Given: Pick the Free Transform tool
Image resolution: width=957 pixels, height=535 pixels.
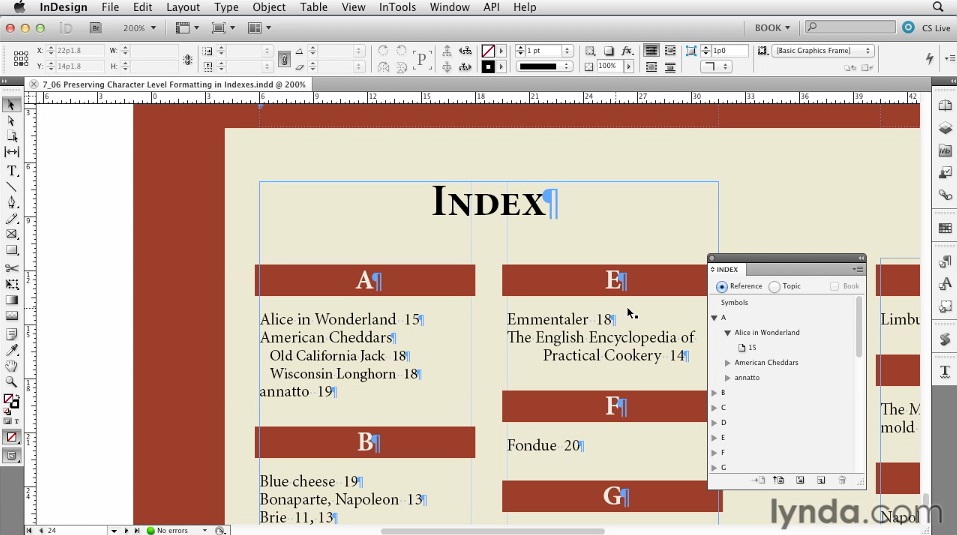Looking at the screenshot, I should (x=11, y=284).
